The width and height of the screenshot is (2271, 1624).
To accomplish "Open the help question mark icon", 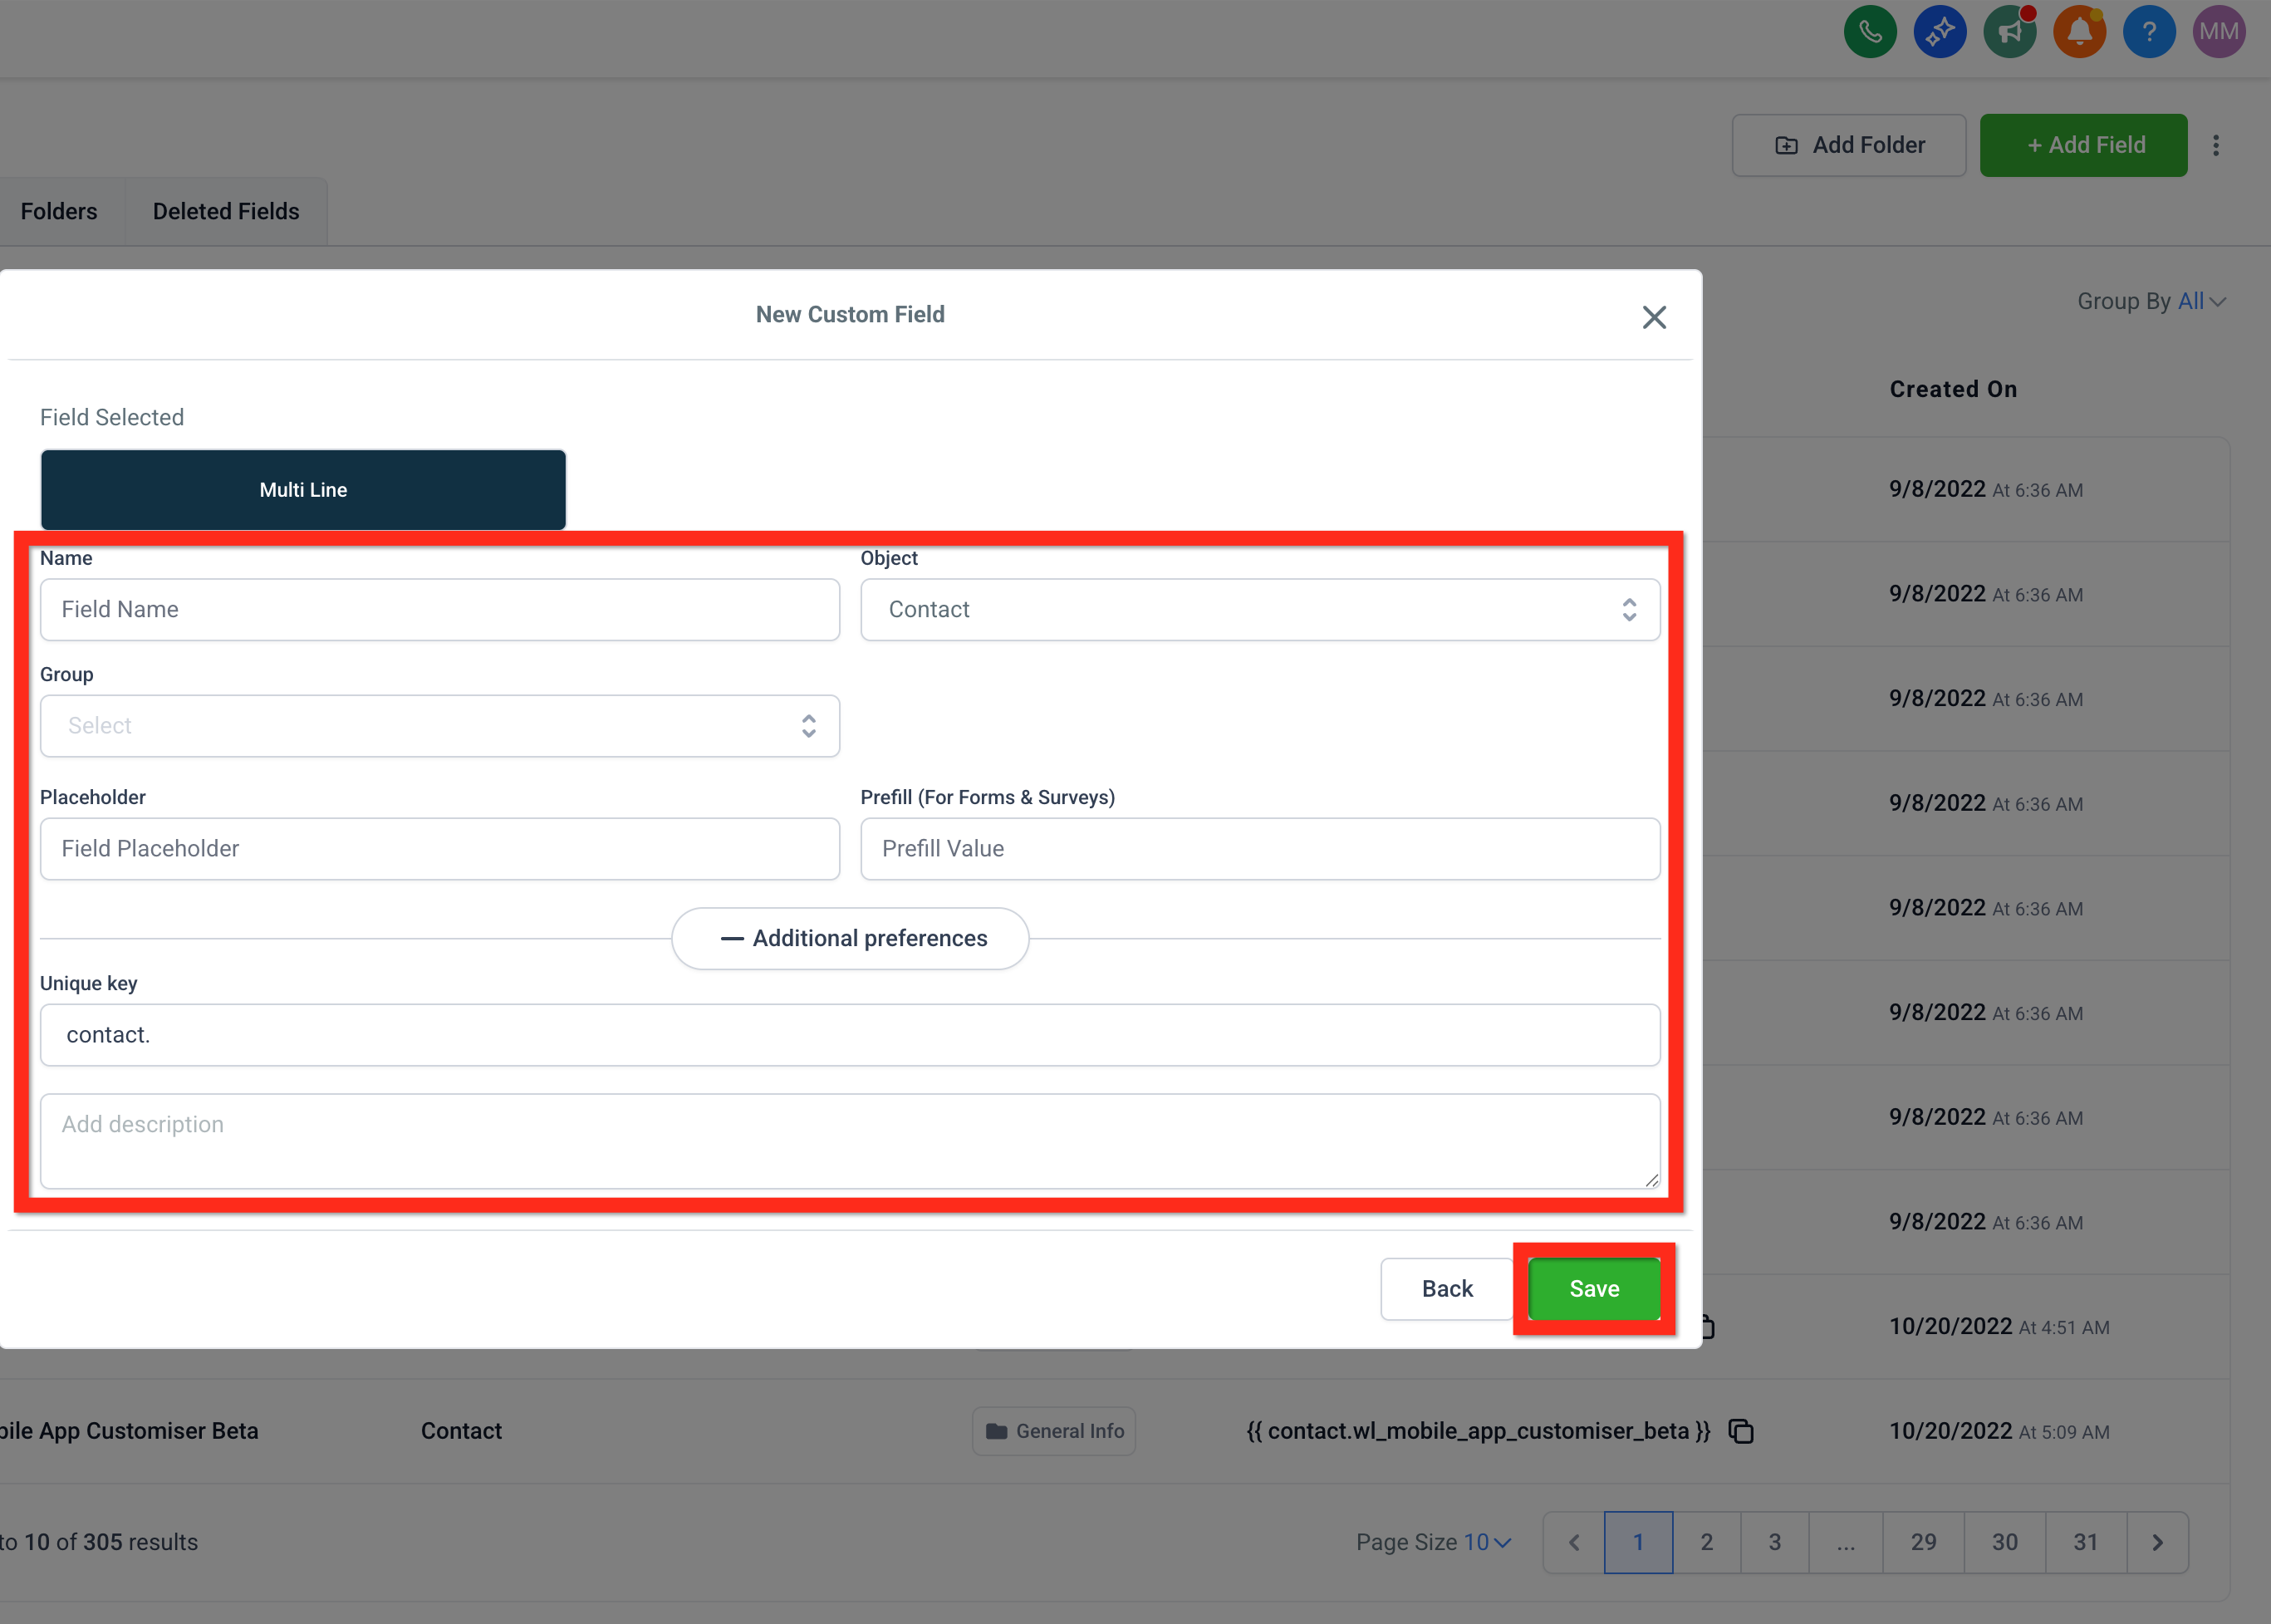I will 2149,32.
